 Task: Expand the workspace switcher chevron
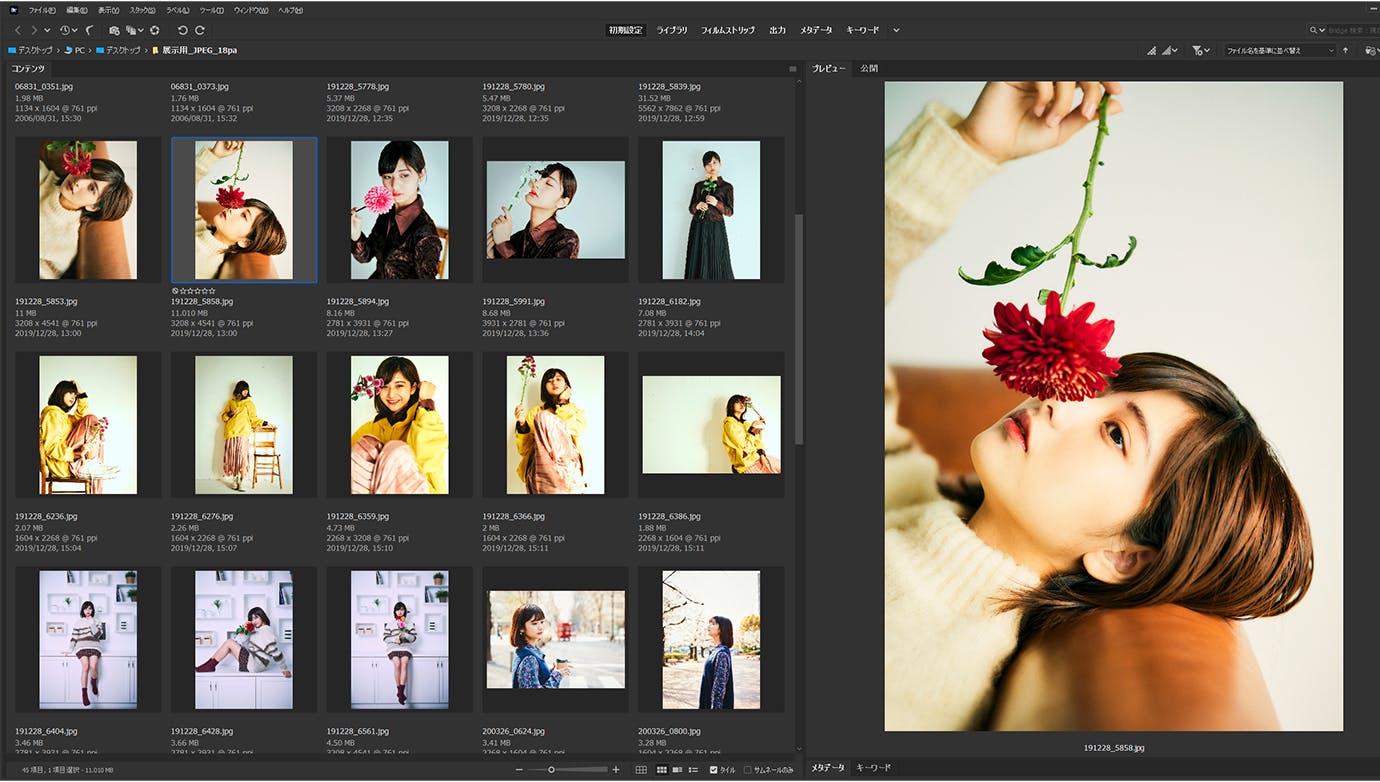[x=896, y=31]
